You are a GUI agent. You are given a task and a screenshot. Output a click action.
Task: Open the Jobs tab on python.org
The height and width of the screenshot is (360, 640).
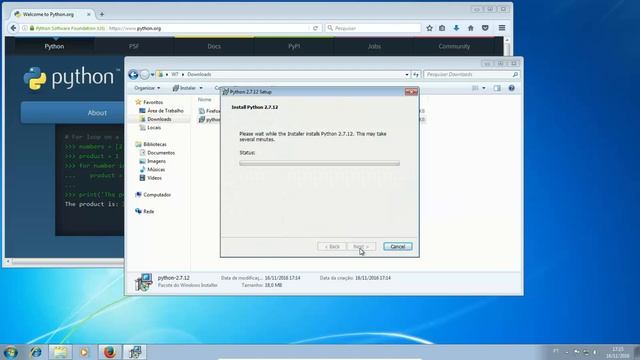[x=374, y=47]
